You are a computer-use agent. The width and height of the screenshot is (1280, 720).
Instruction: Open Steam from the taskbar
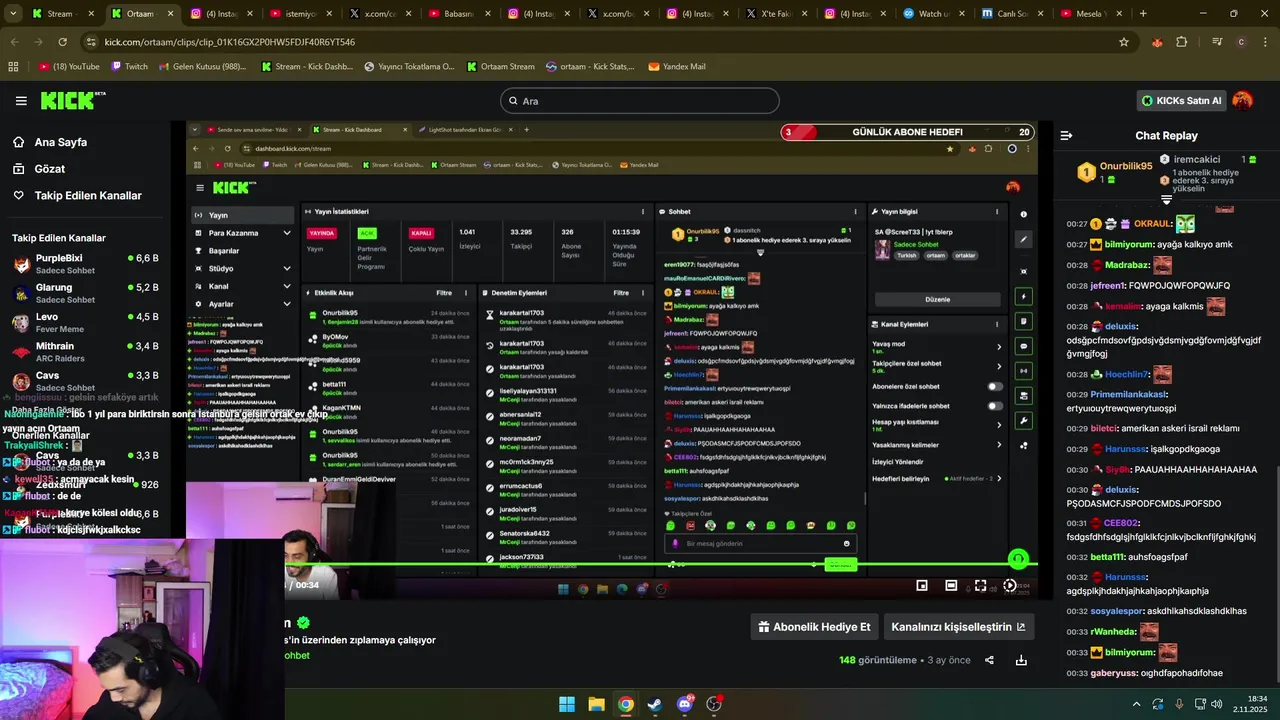click(655, 704)
